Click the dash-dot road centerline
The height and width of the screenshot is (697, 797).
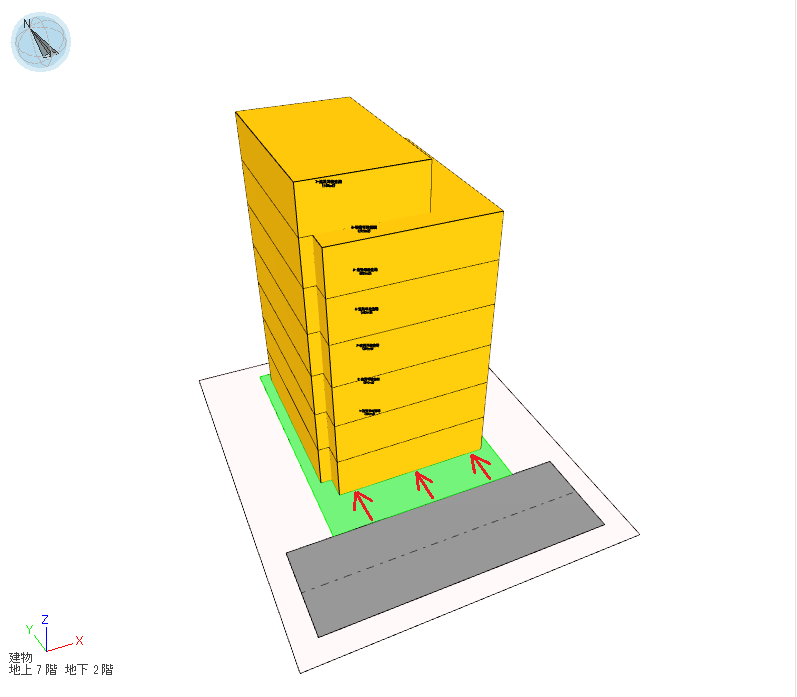[x=445, y=545]
